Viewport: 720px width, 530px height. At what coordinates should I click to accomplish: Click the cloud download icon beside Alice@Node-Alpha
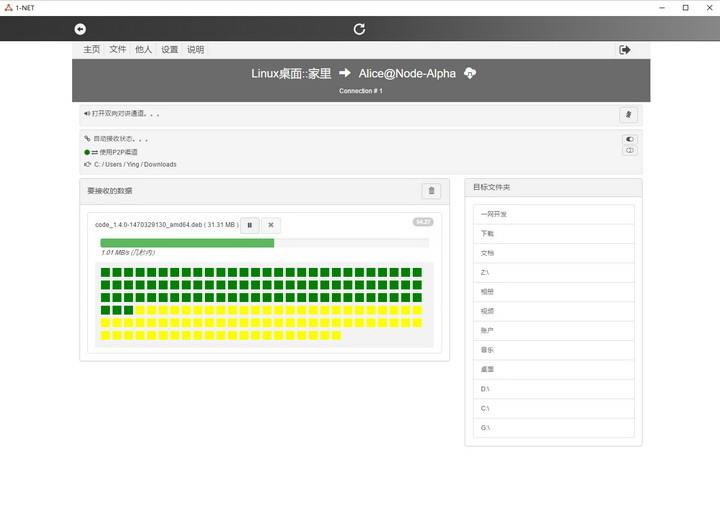click(470, 73)
